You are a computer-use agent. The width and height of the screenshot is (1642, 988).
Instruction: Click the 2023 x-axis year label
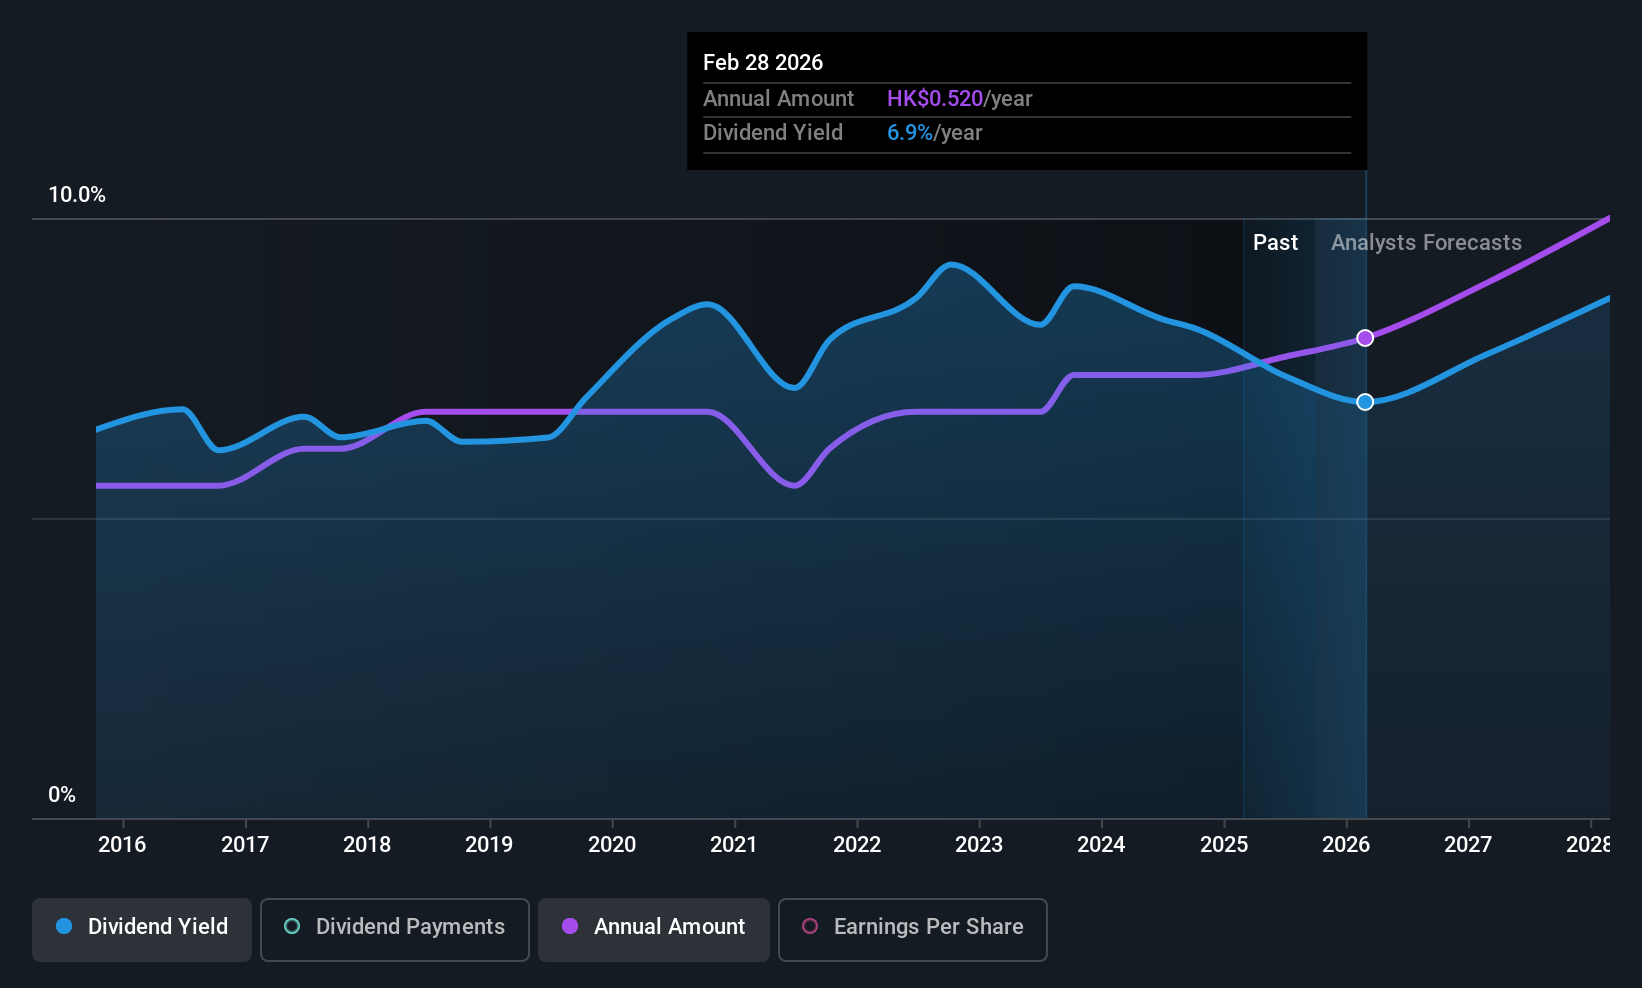(x=979, y=845)
